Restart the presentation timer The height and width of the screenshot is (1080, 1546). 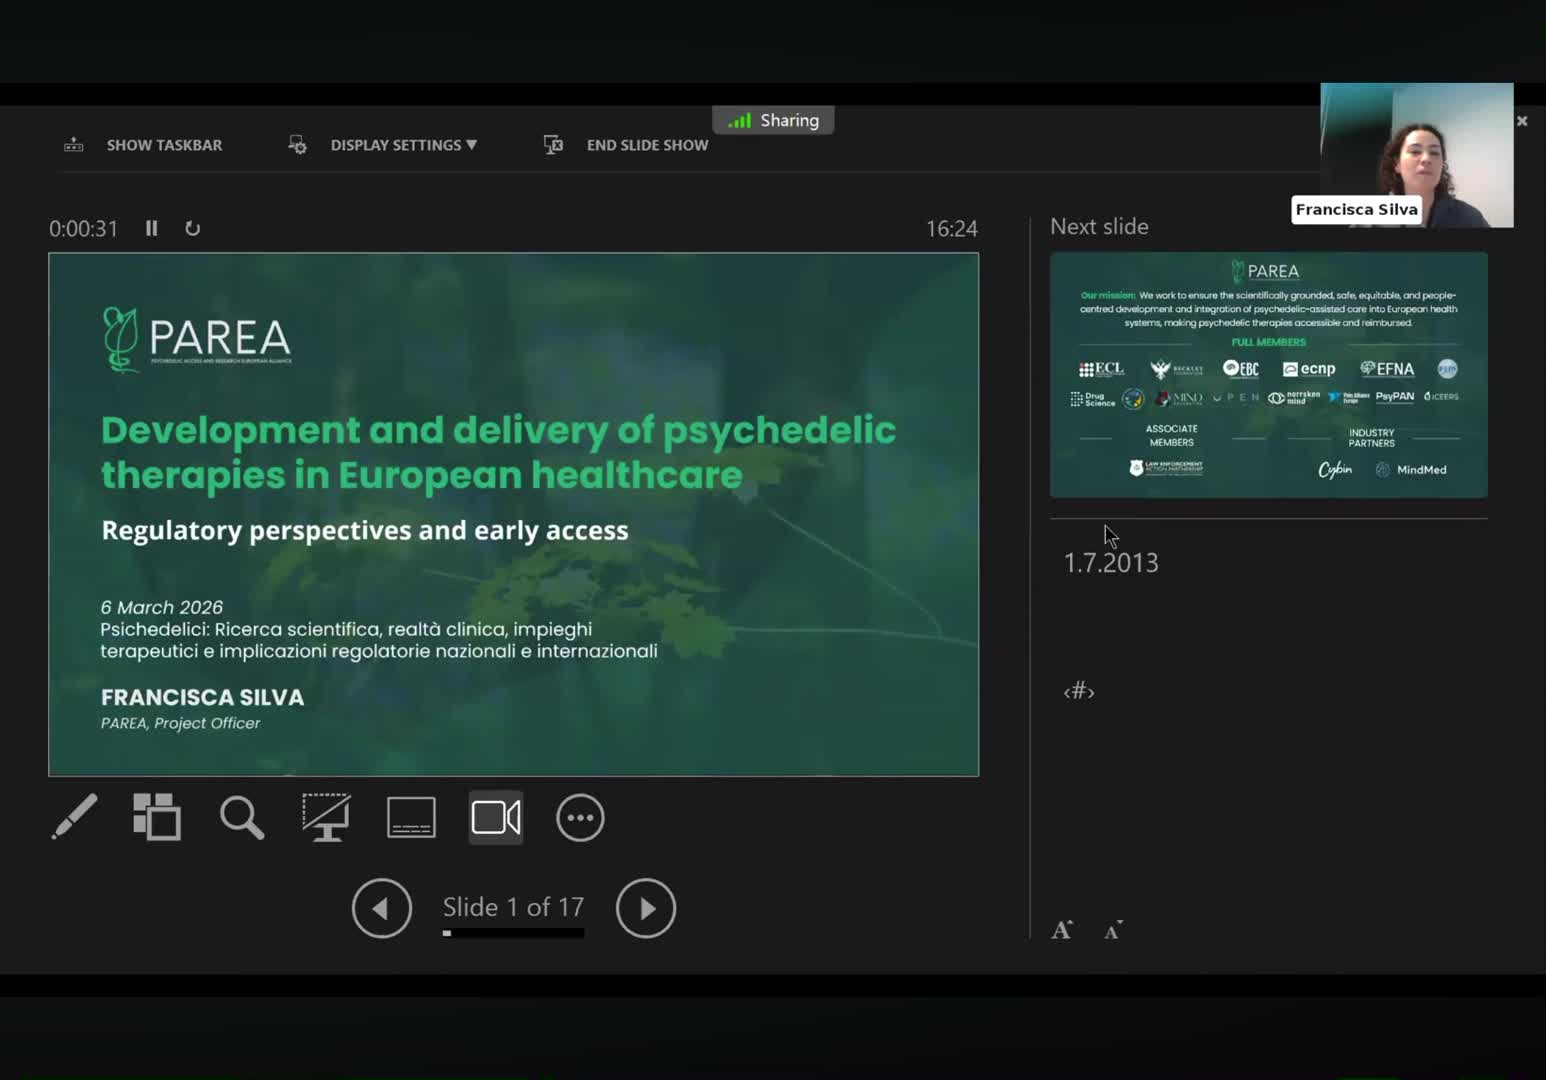(193, 228)
